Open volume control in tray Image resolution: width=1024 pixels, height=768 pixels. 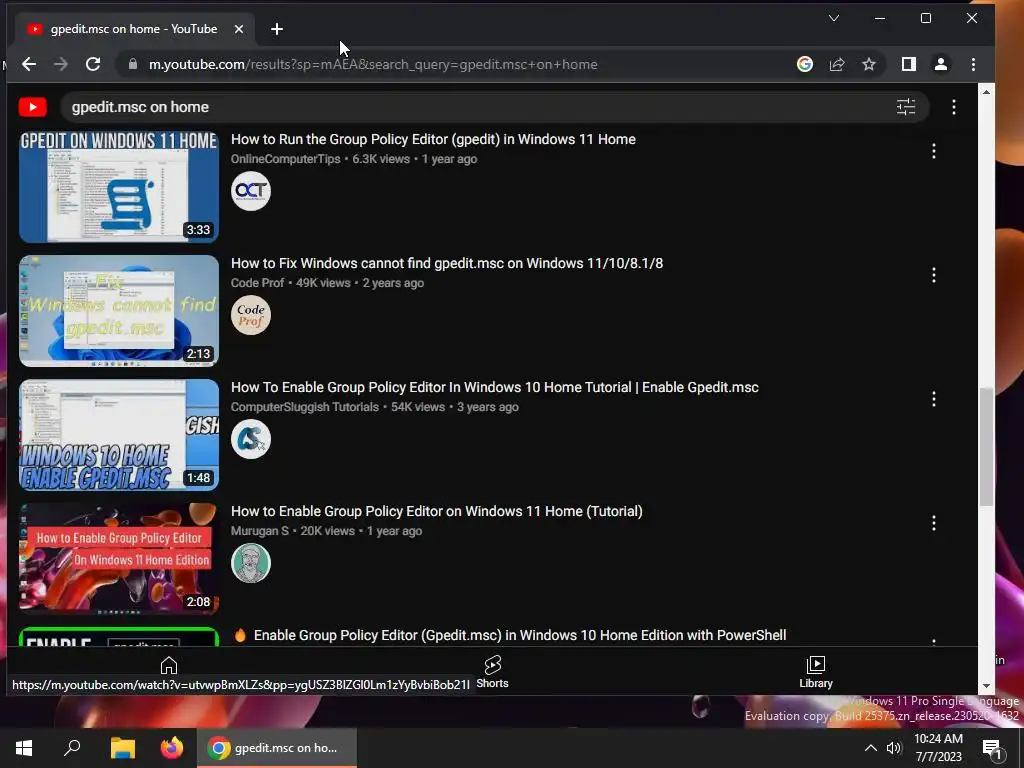[x=894, y=748]
